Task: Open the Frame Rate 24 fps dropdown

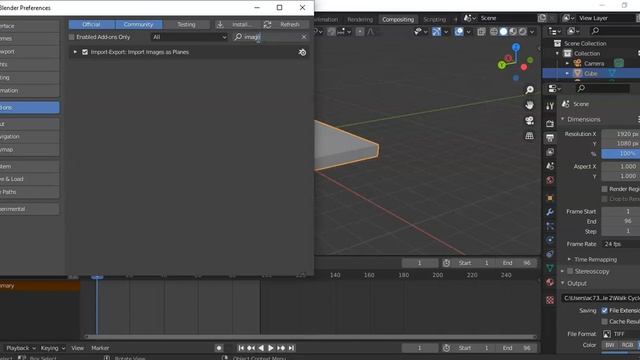Action: tap(620, 244)
